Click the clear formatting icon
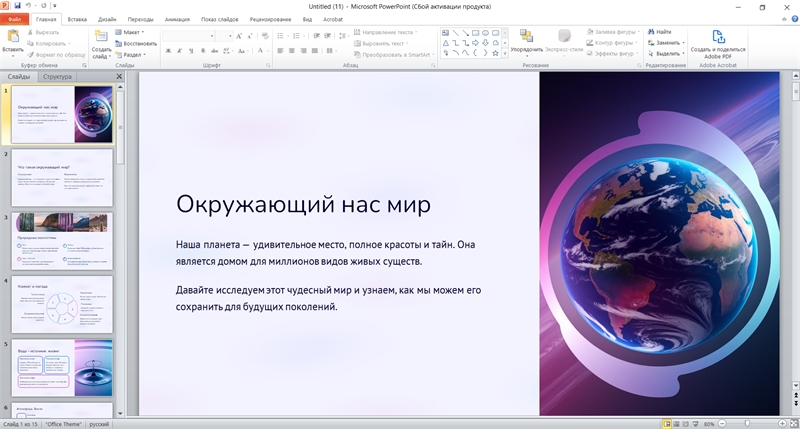The height and width of the screenshot is (429, 800). click(x=265, y=36)
